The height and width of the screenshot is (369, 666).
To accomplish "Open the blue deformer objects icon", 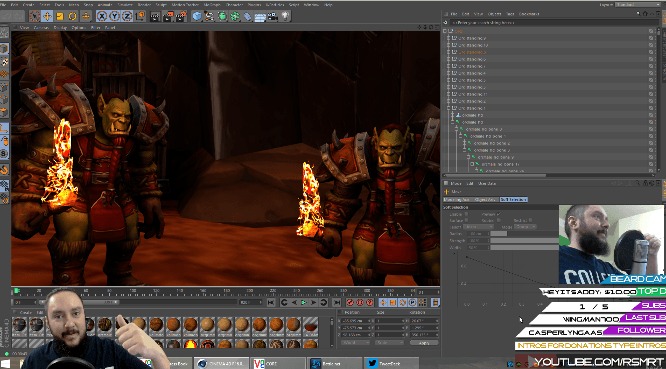I will 247,17.
